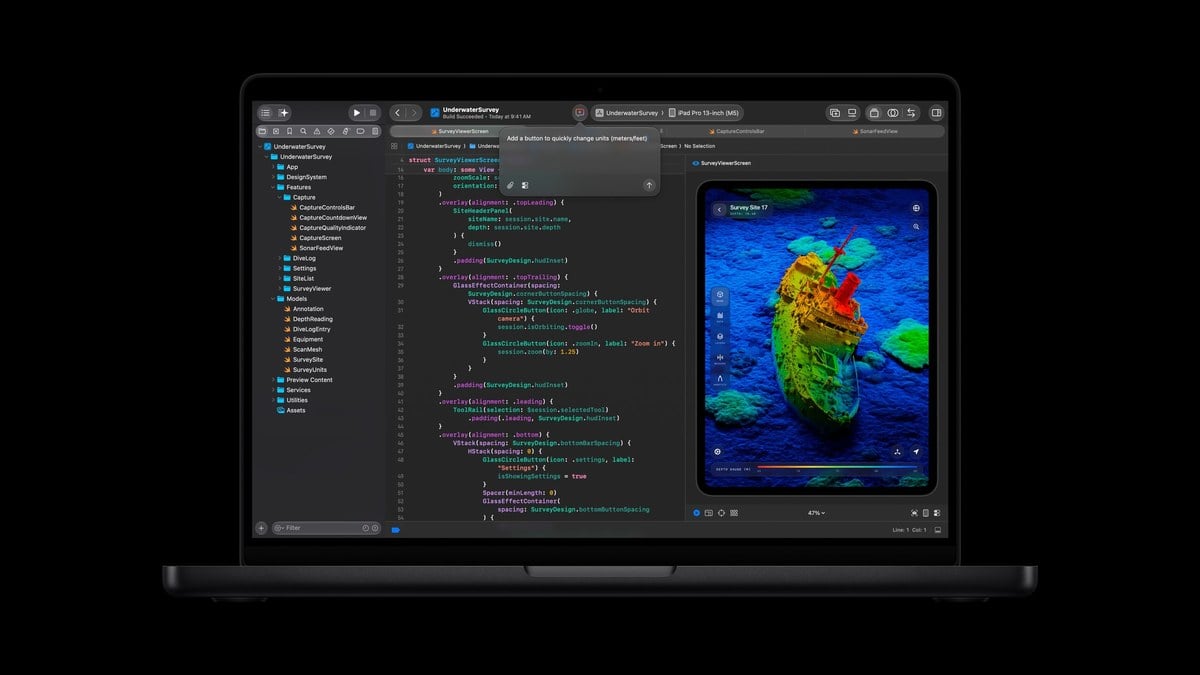Click the library plus-window toolbar icon
1200x675 pixels.
tap(835, 113)
